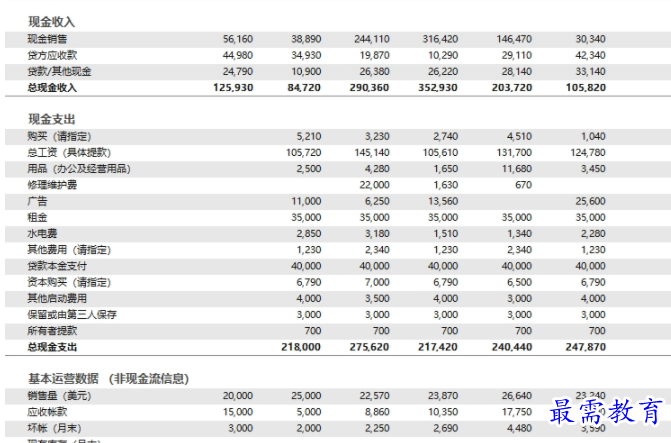Image resolution: width=671 pixels, height=443 pixels.
Task: Select the 现金收入 section heading
Action: (51, 22)
